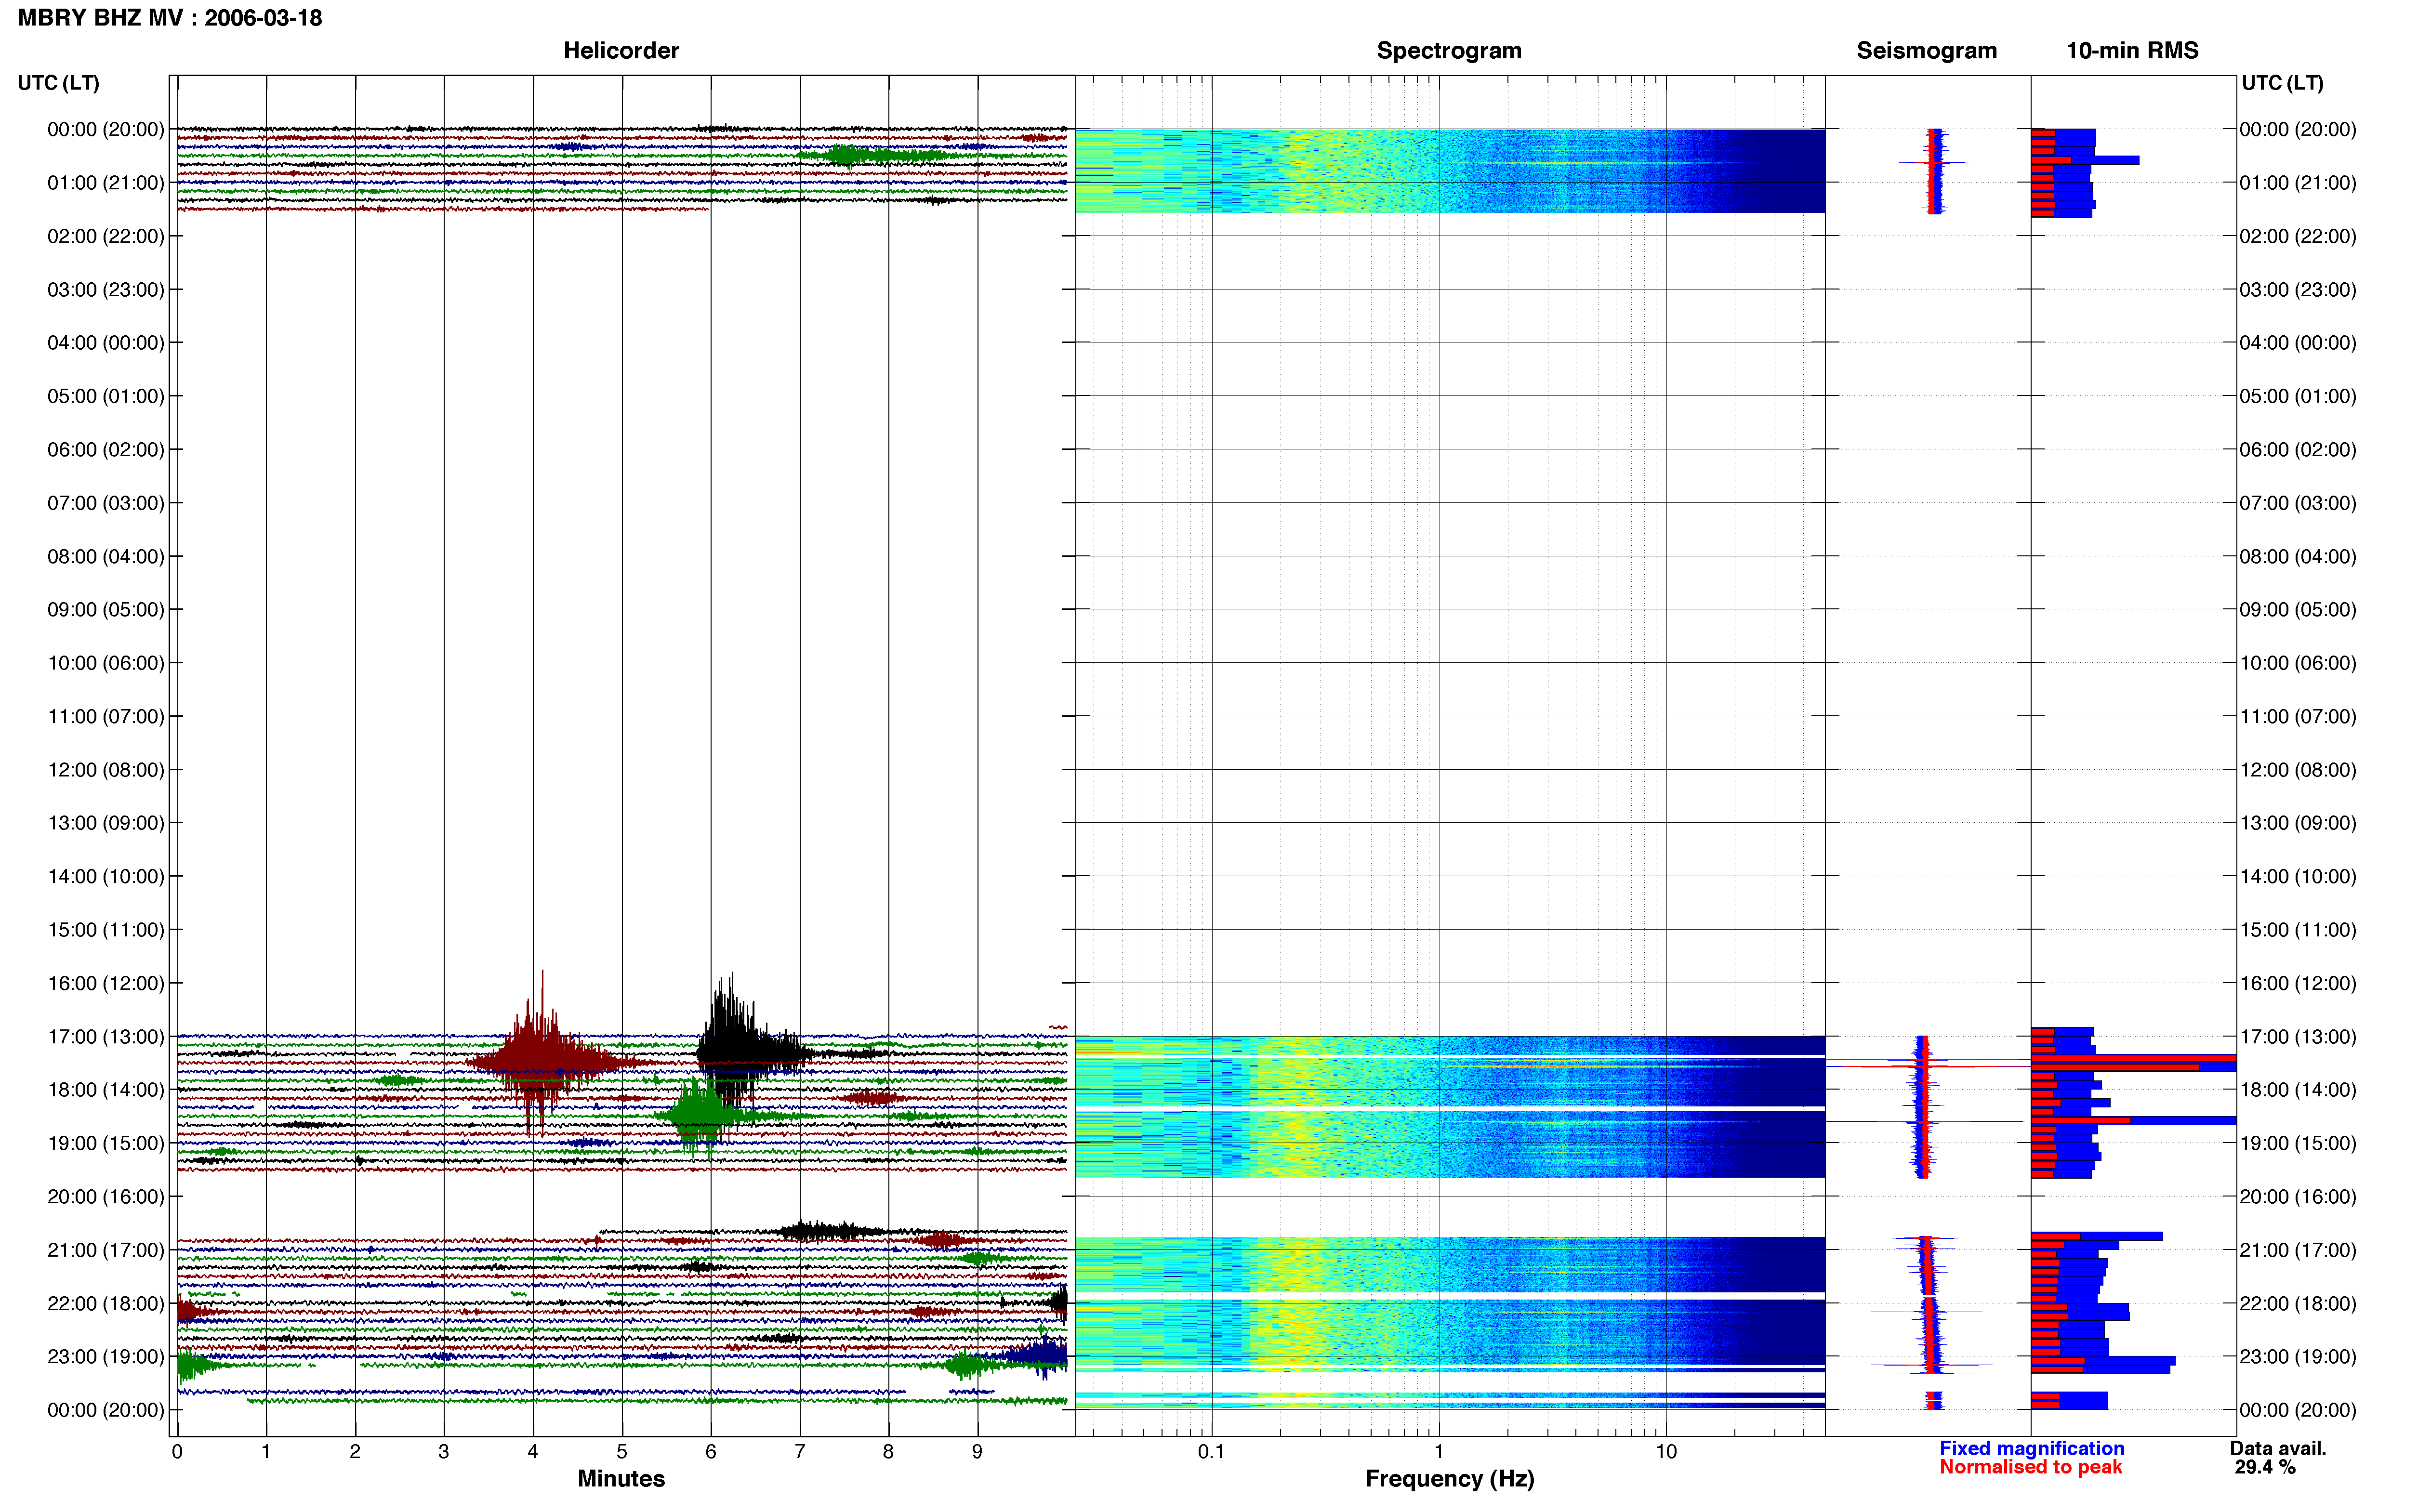The image size is (2418, 1512).
Task: Click the left 06:00 (02:00) time label
Action: (105, 450)
